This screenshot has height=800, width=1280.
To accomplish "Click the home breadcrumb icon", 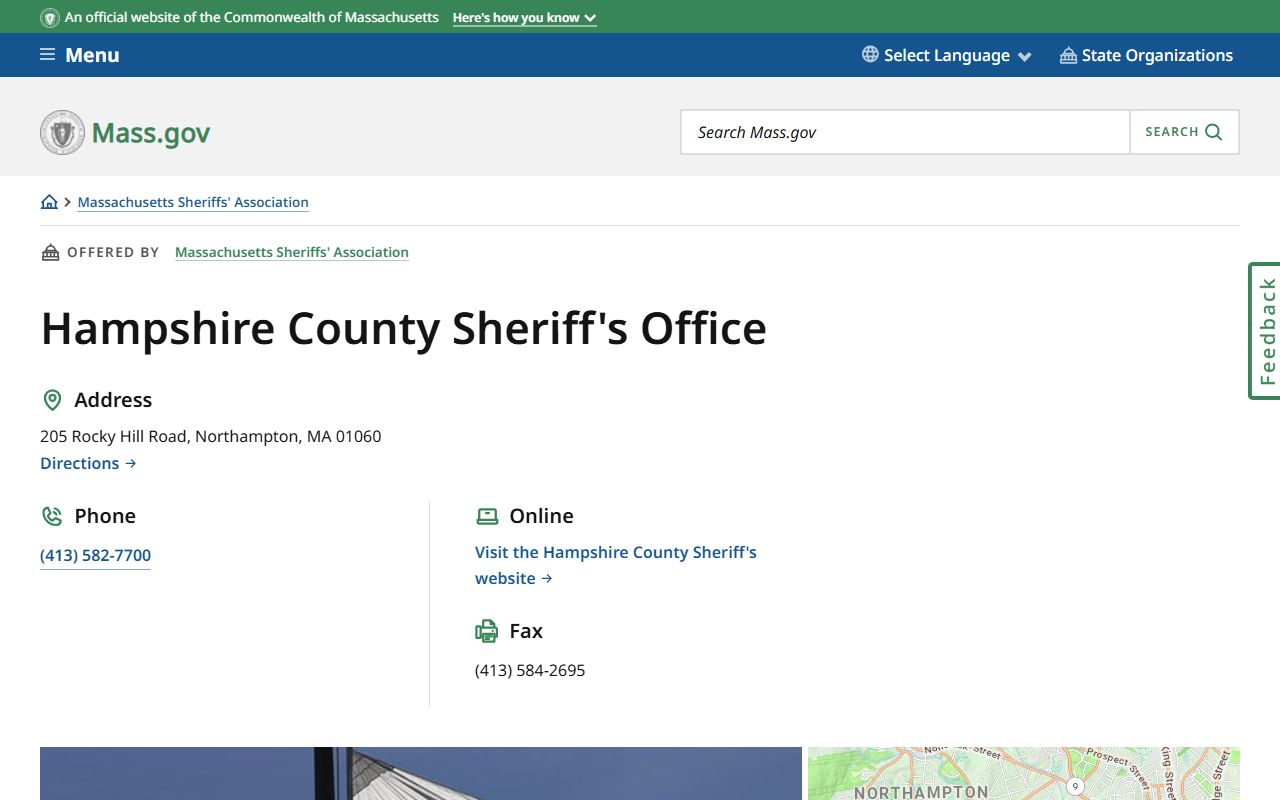I will [49, 202].
